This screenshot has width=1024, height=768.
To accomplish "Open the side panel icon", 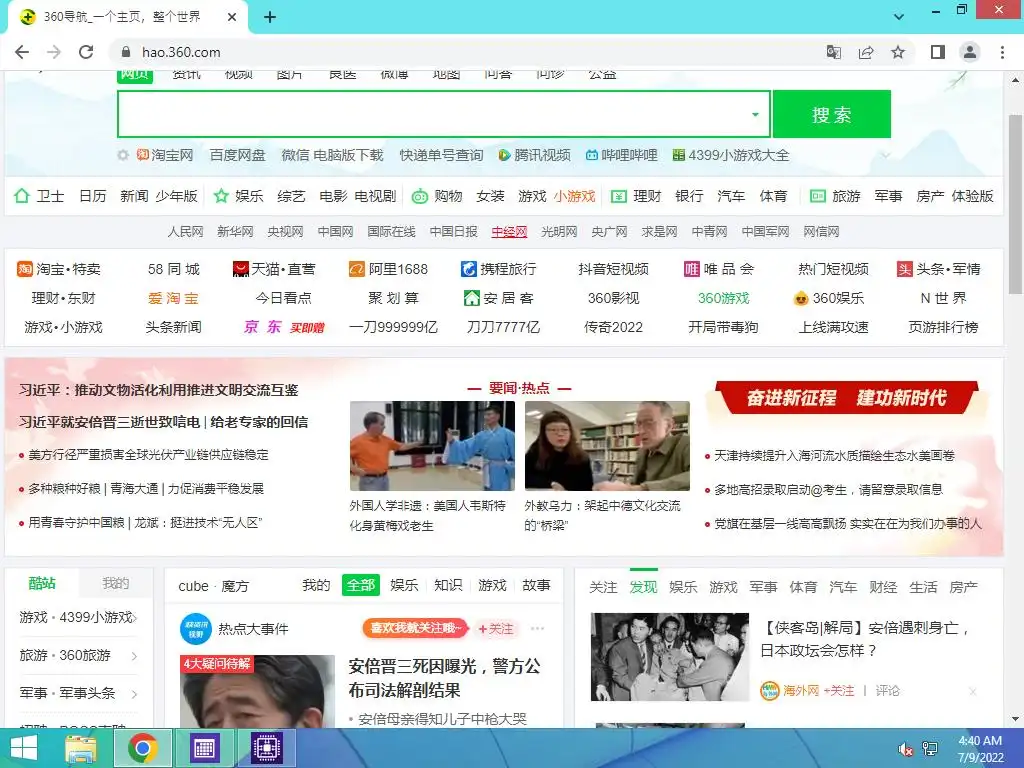I will click(x=938, y=52).
